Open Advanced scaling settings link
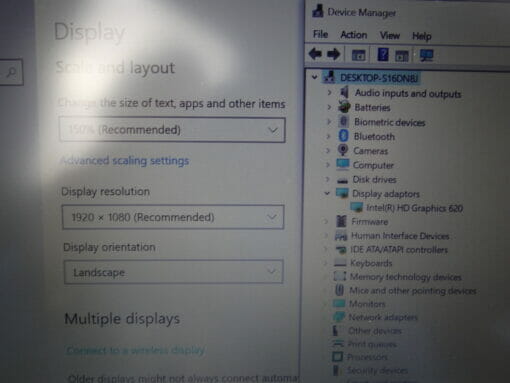The image size is (510, 383). tap(125, 161)
